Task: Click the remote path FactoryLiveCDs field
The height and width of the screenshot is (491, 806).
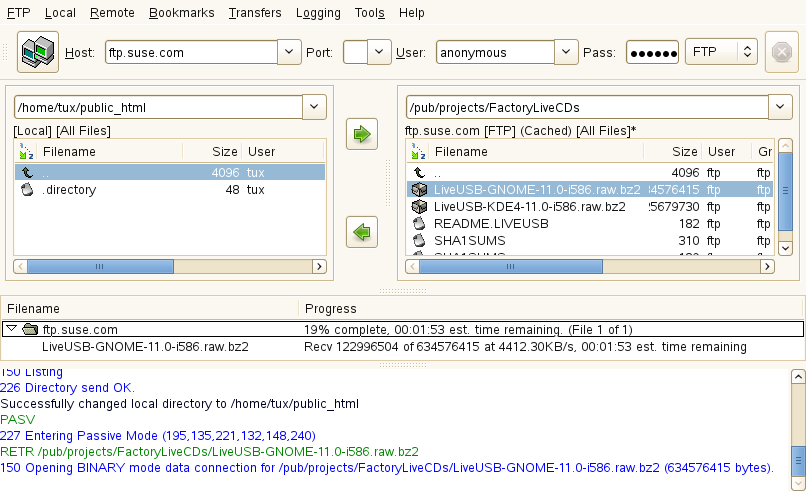Action: coord(587,107)
